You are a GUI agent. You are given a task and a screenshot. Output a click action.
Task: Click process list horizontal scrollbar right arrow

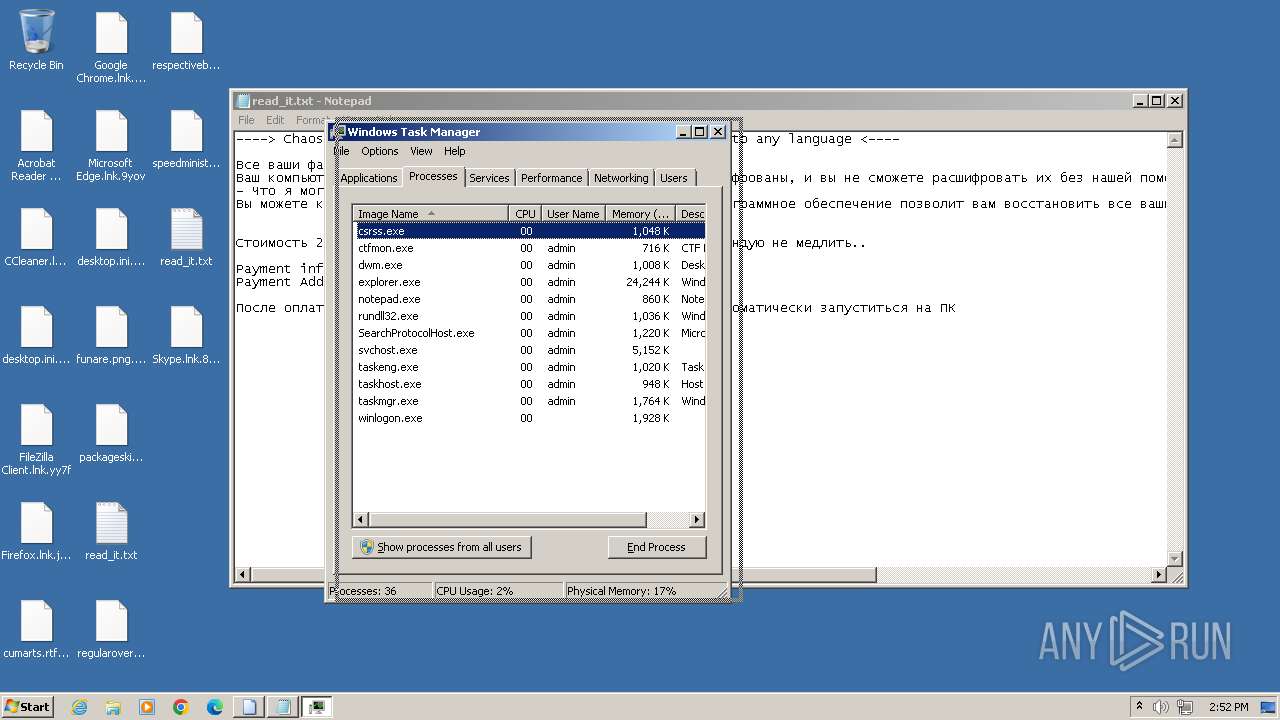click(x=697, y=520)
